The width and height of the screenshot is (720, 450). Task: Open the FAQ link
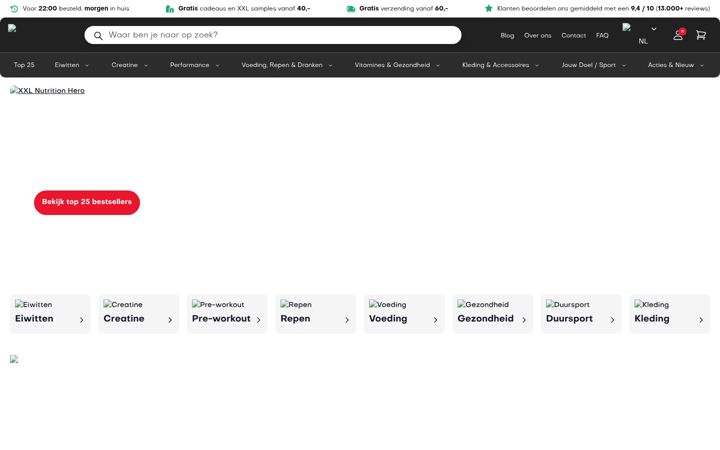pyautogui.click(x=602, y=35)
